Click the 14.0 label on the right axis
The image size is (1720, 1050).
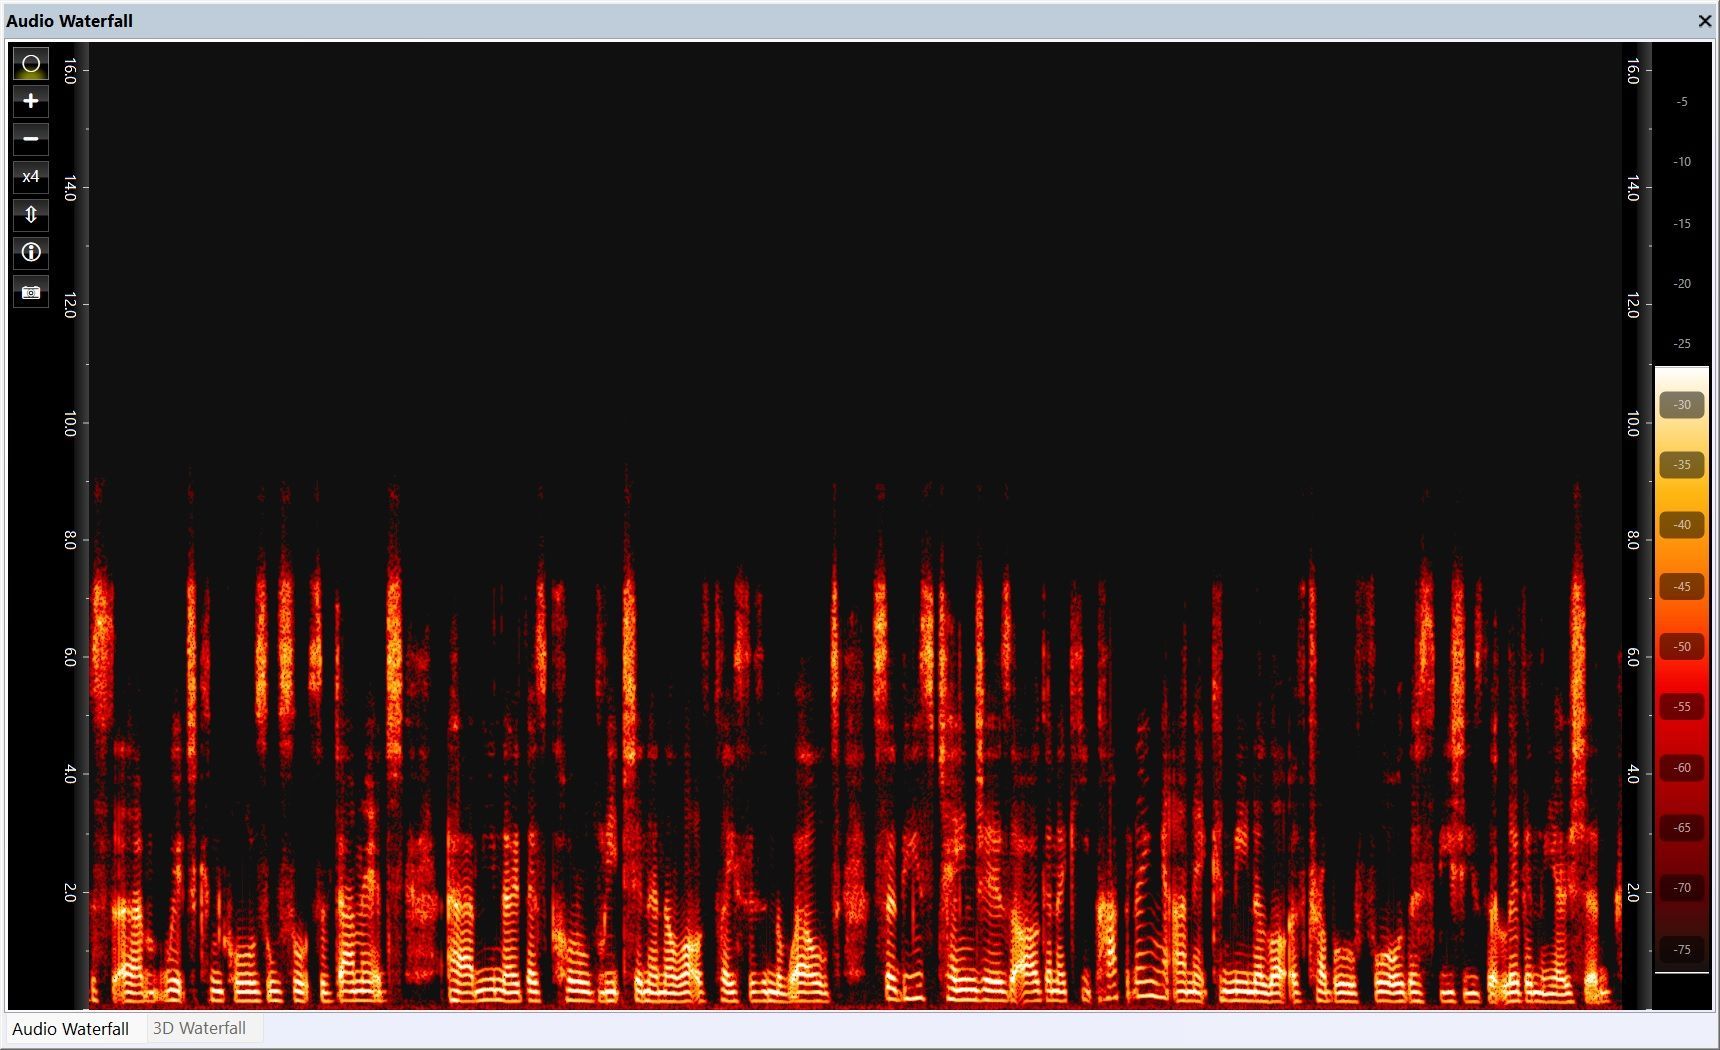point(1633,188)
